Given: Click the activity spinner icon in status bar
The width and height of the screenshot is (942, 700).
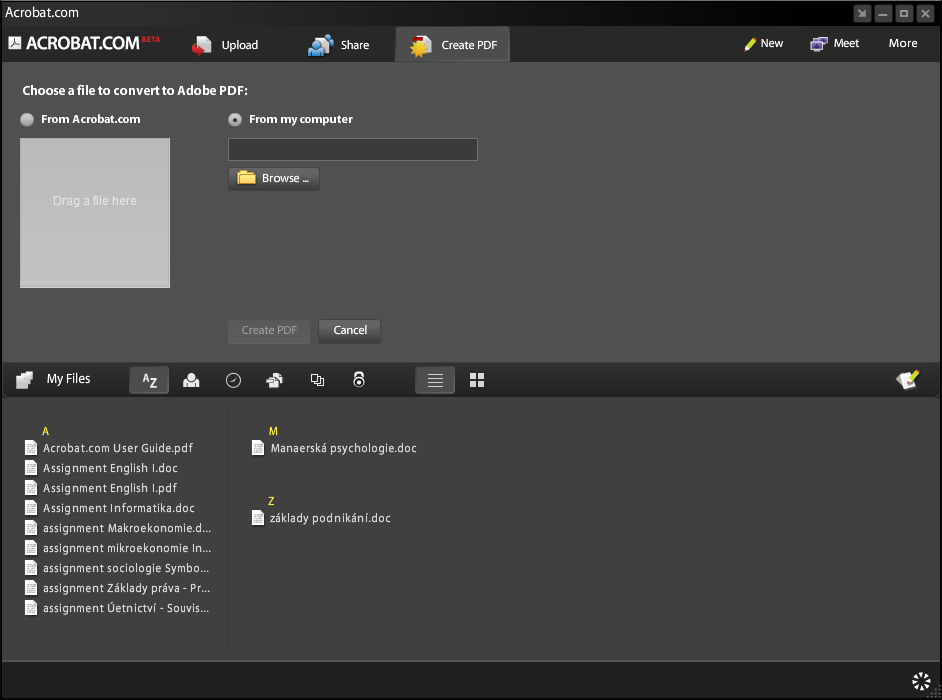Looking at the screenshot, I should (921, 681).
